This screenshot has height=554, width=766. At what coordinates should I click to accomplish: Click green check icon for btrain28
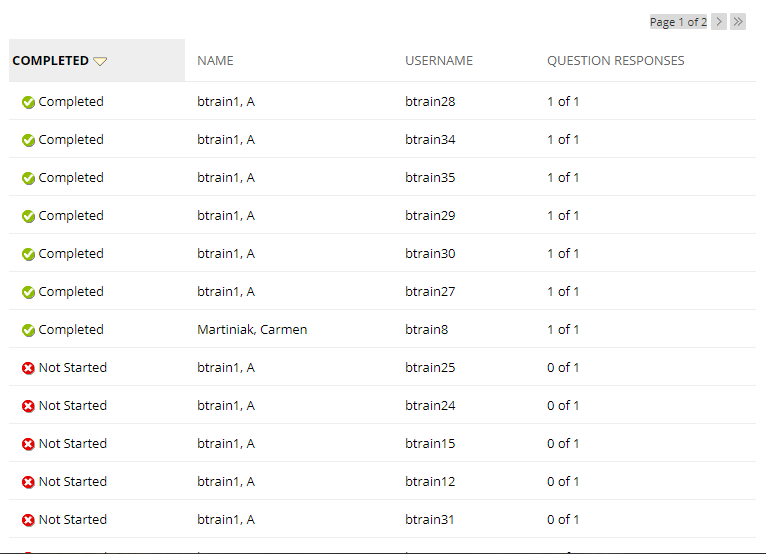point(28,102)
